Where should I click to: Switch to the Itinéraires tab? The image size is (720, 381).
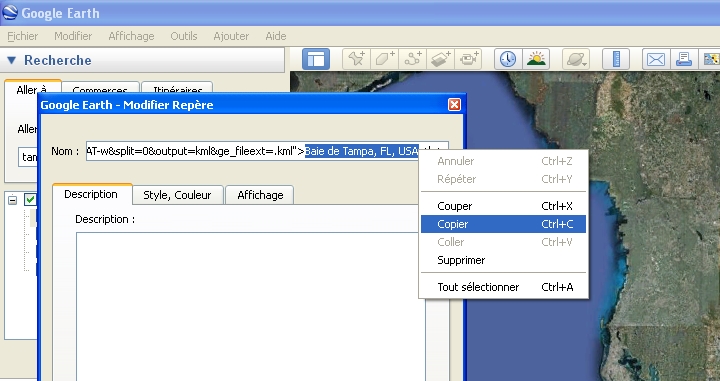point(177,88)
